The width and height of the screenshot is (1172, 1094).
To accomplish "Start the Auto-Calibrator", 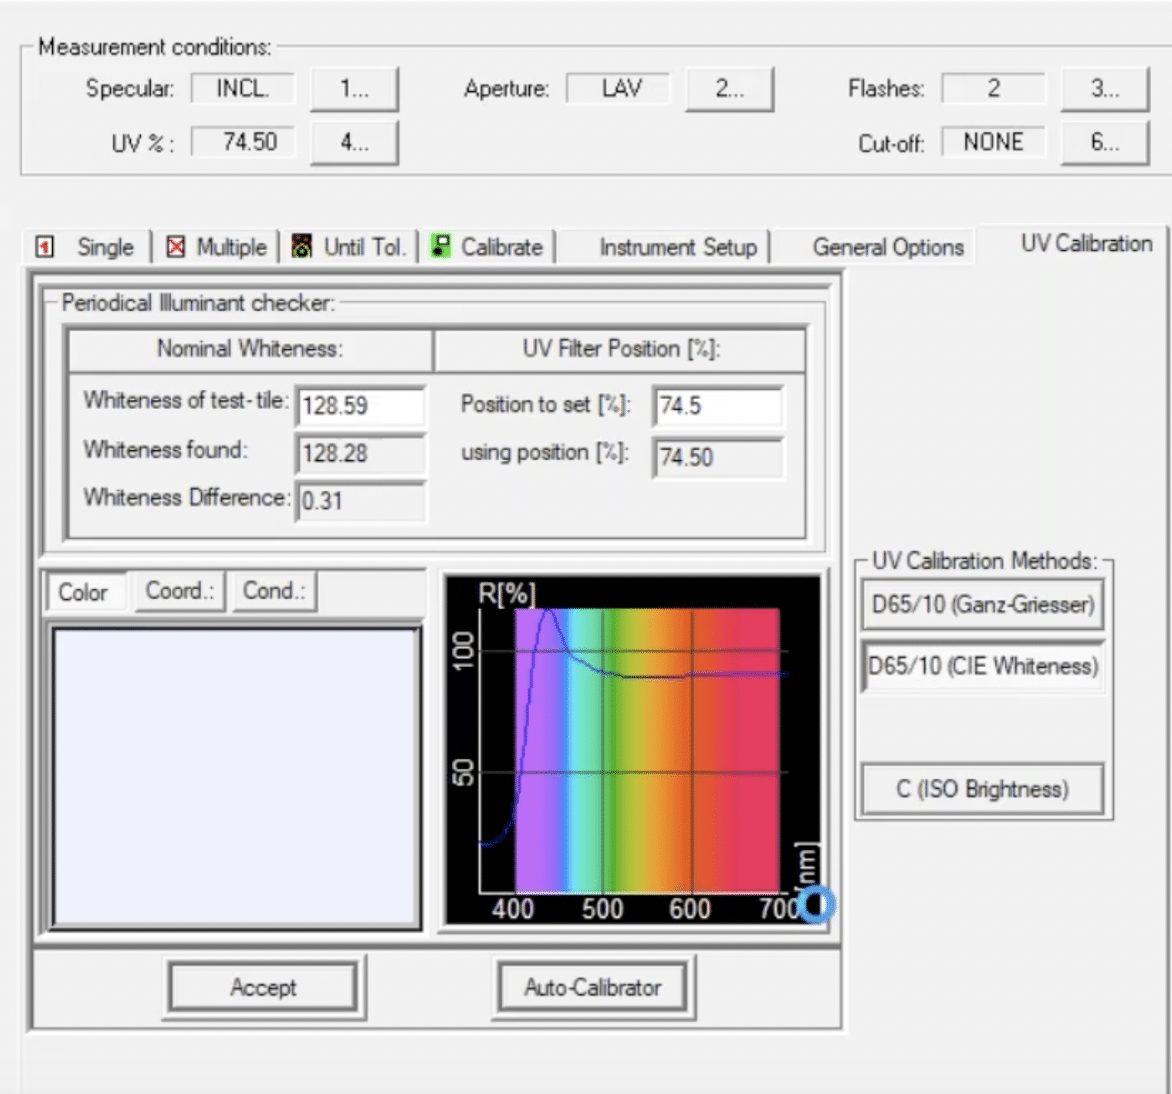I will 593,988.
